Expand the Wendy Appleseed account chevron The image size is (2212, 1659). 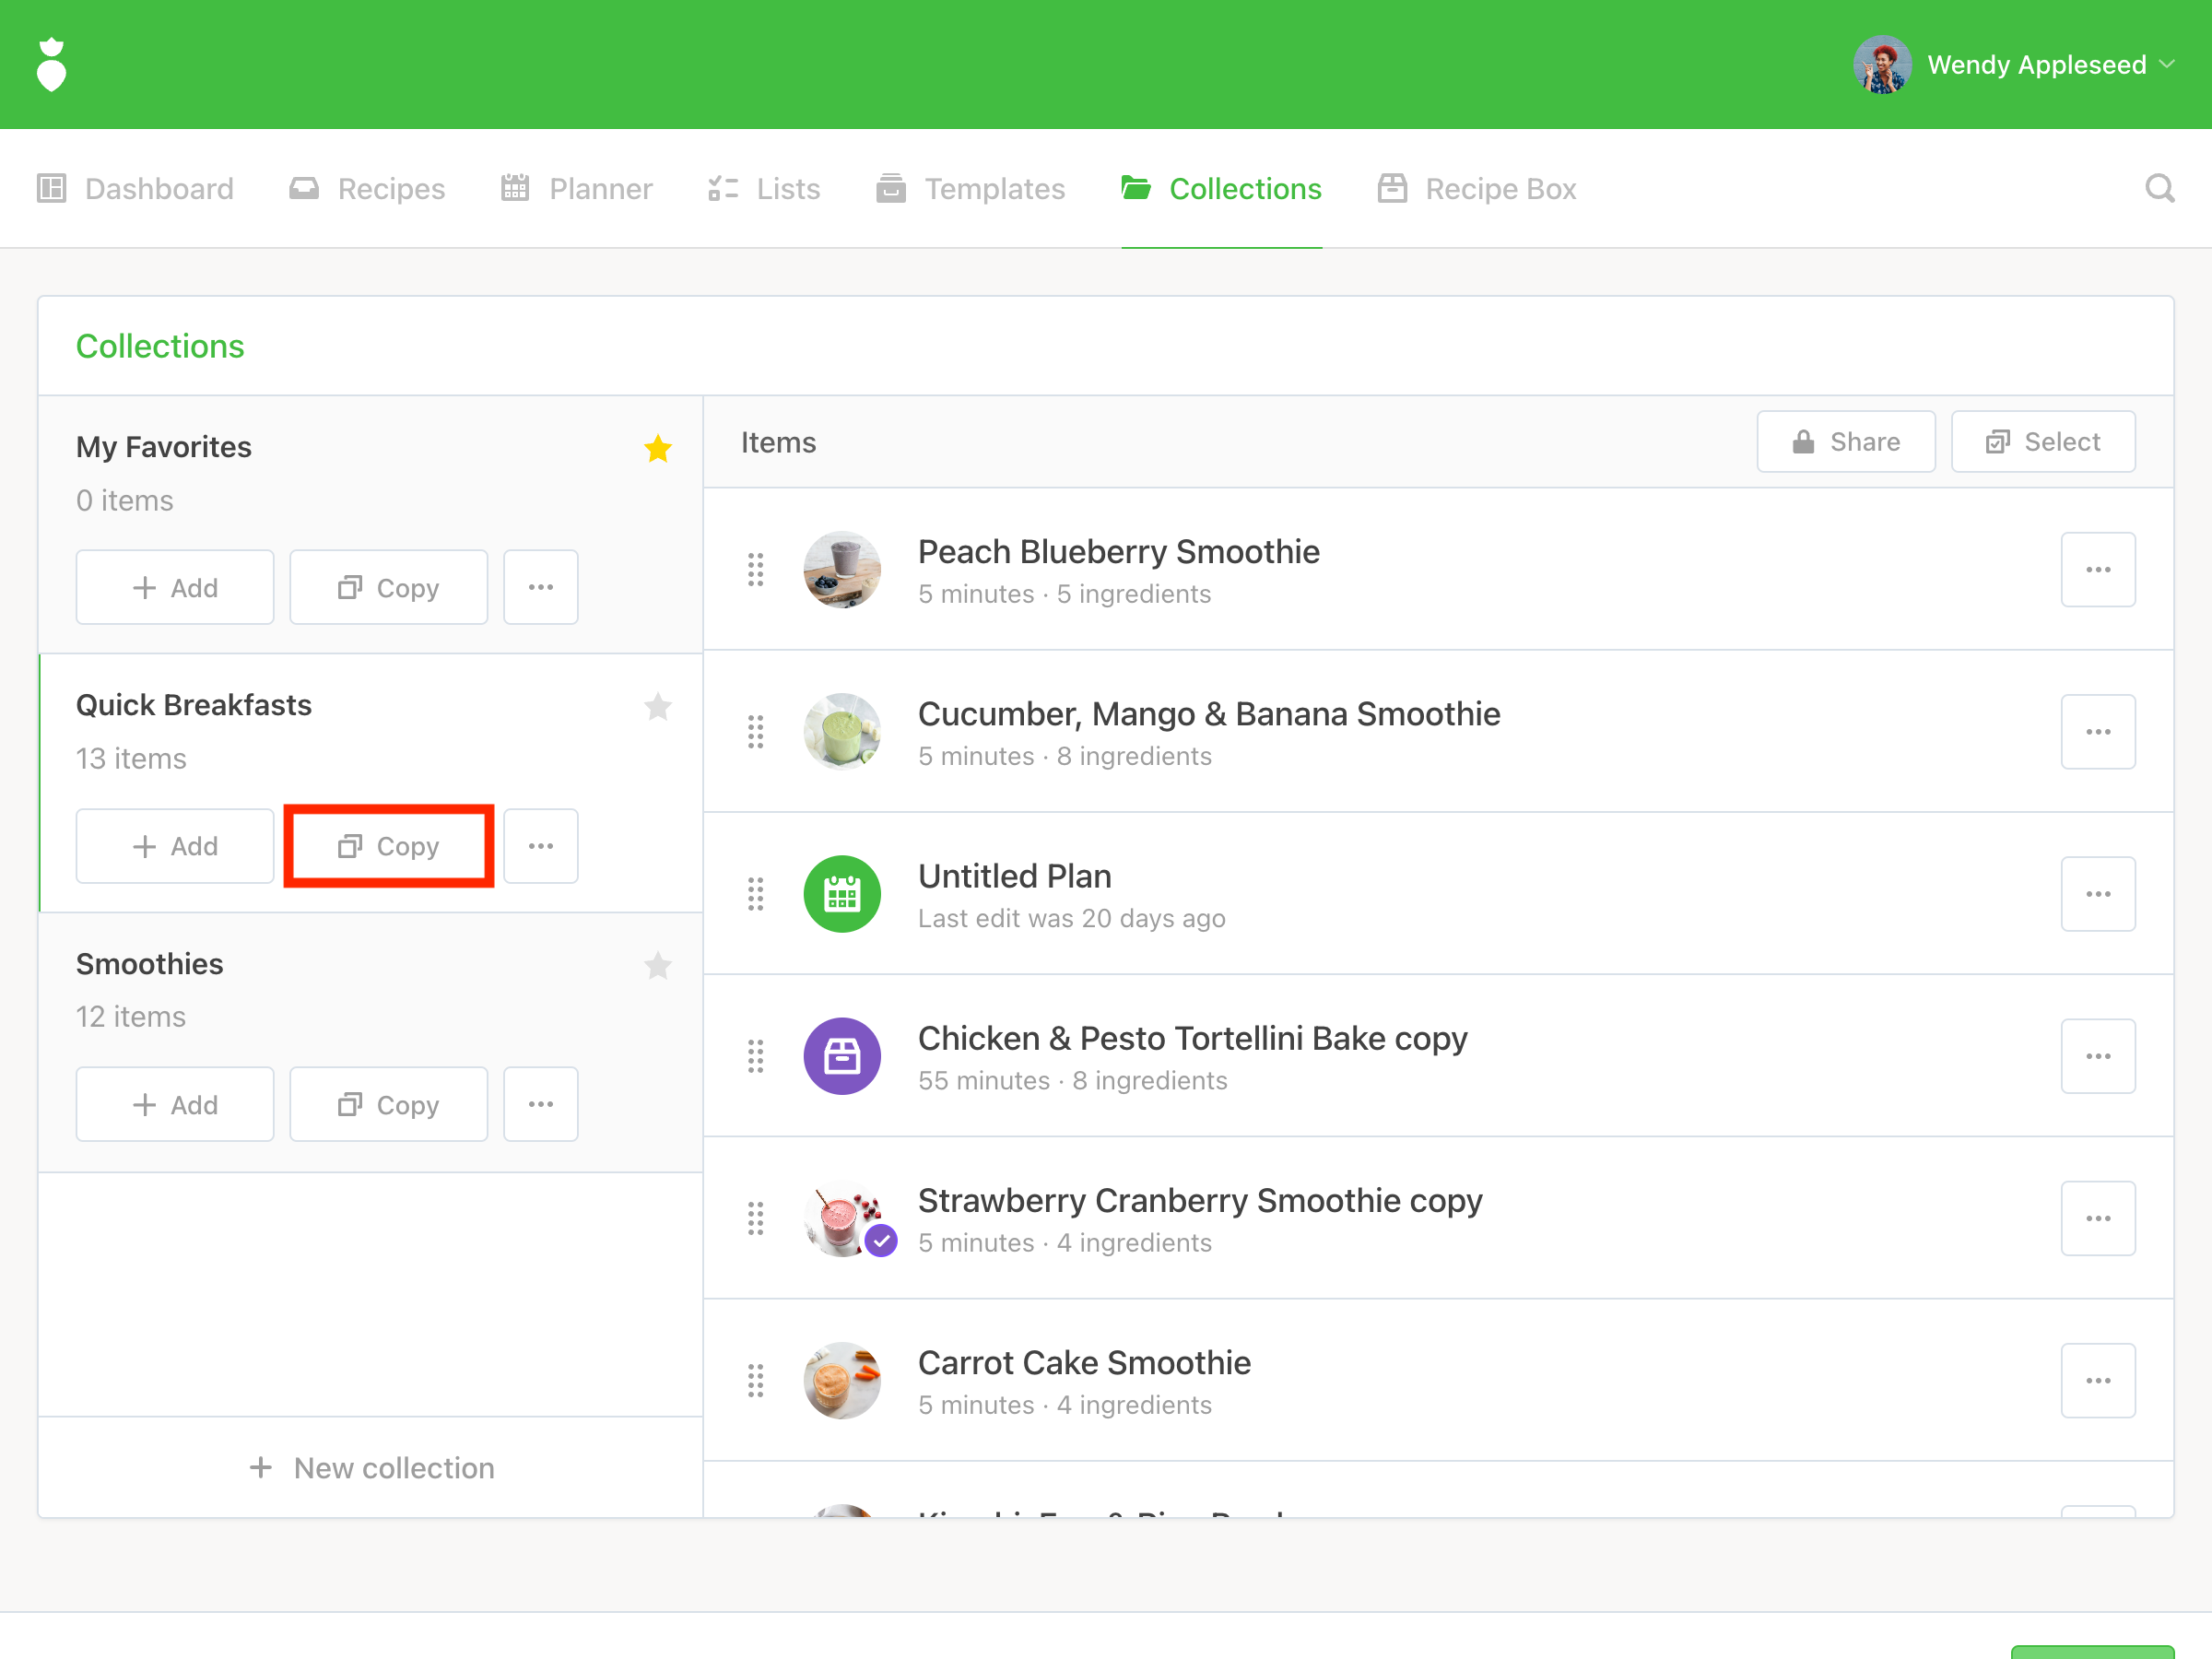coord(2167,65)
